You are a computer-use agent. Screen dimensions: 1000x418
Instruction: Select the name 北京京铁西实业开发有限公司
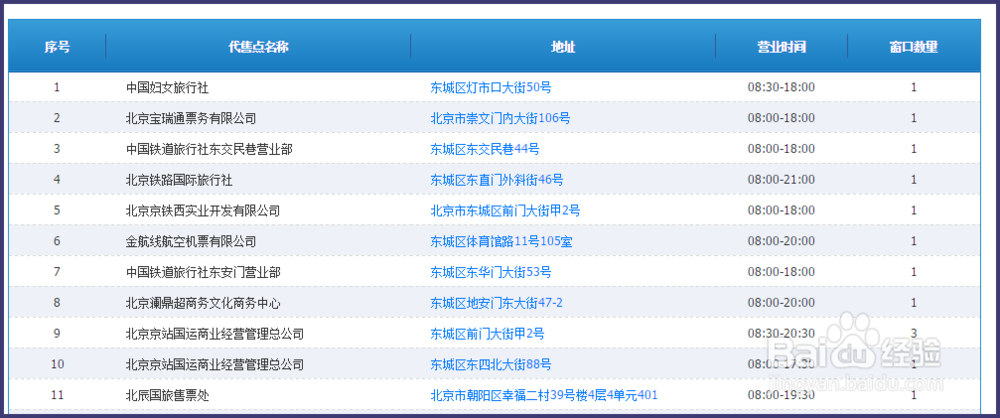(x=203, y=211)
